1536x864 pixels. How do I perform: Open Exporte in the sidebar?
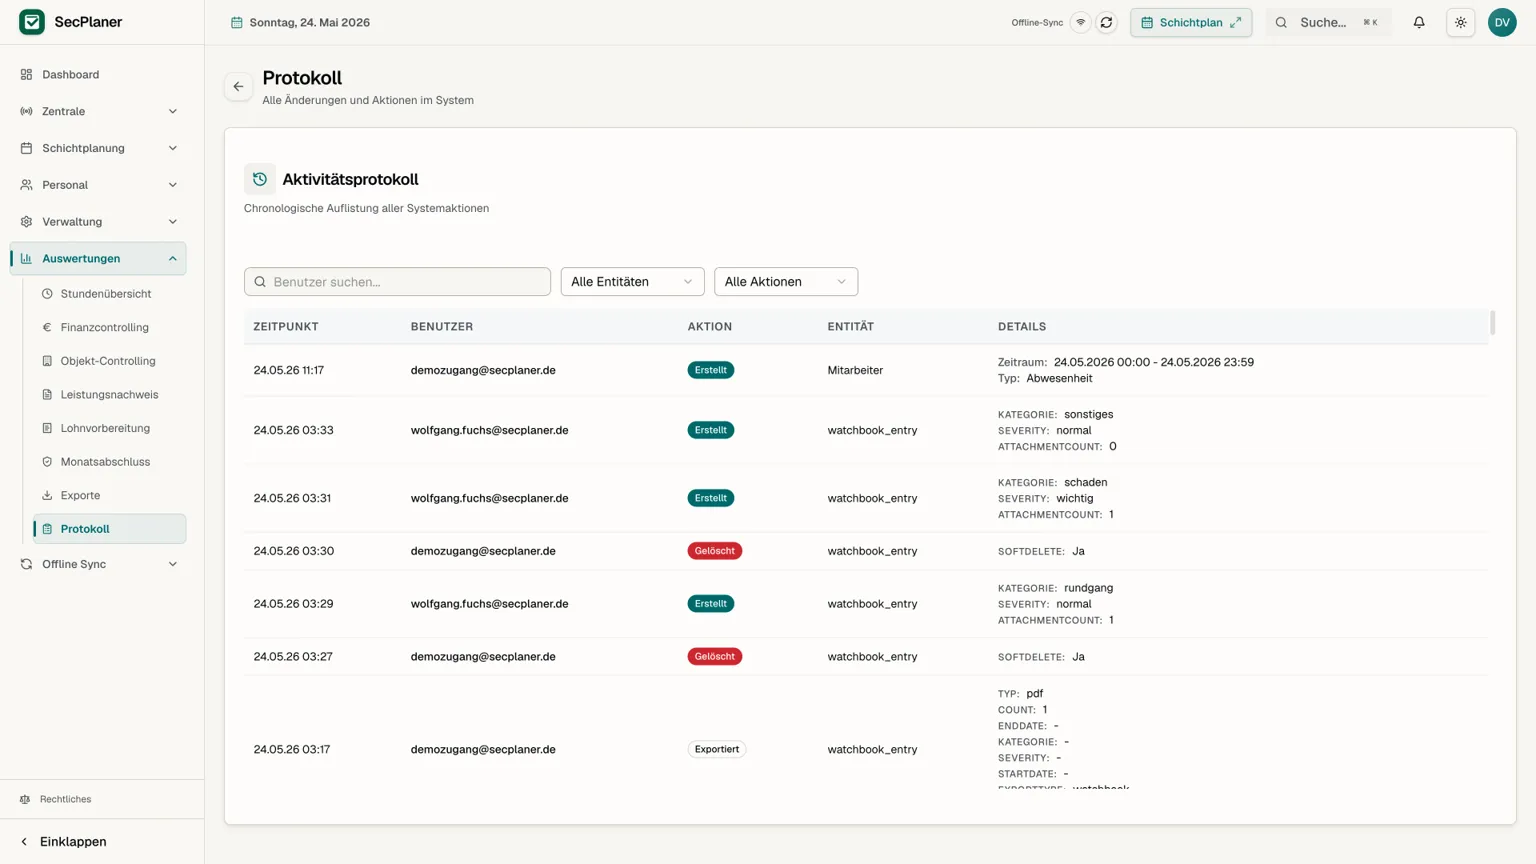click(110, 495)
